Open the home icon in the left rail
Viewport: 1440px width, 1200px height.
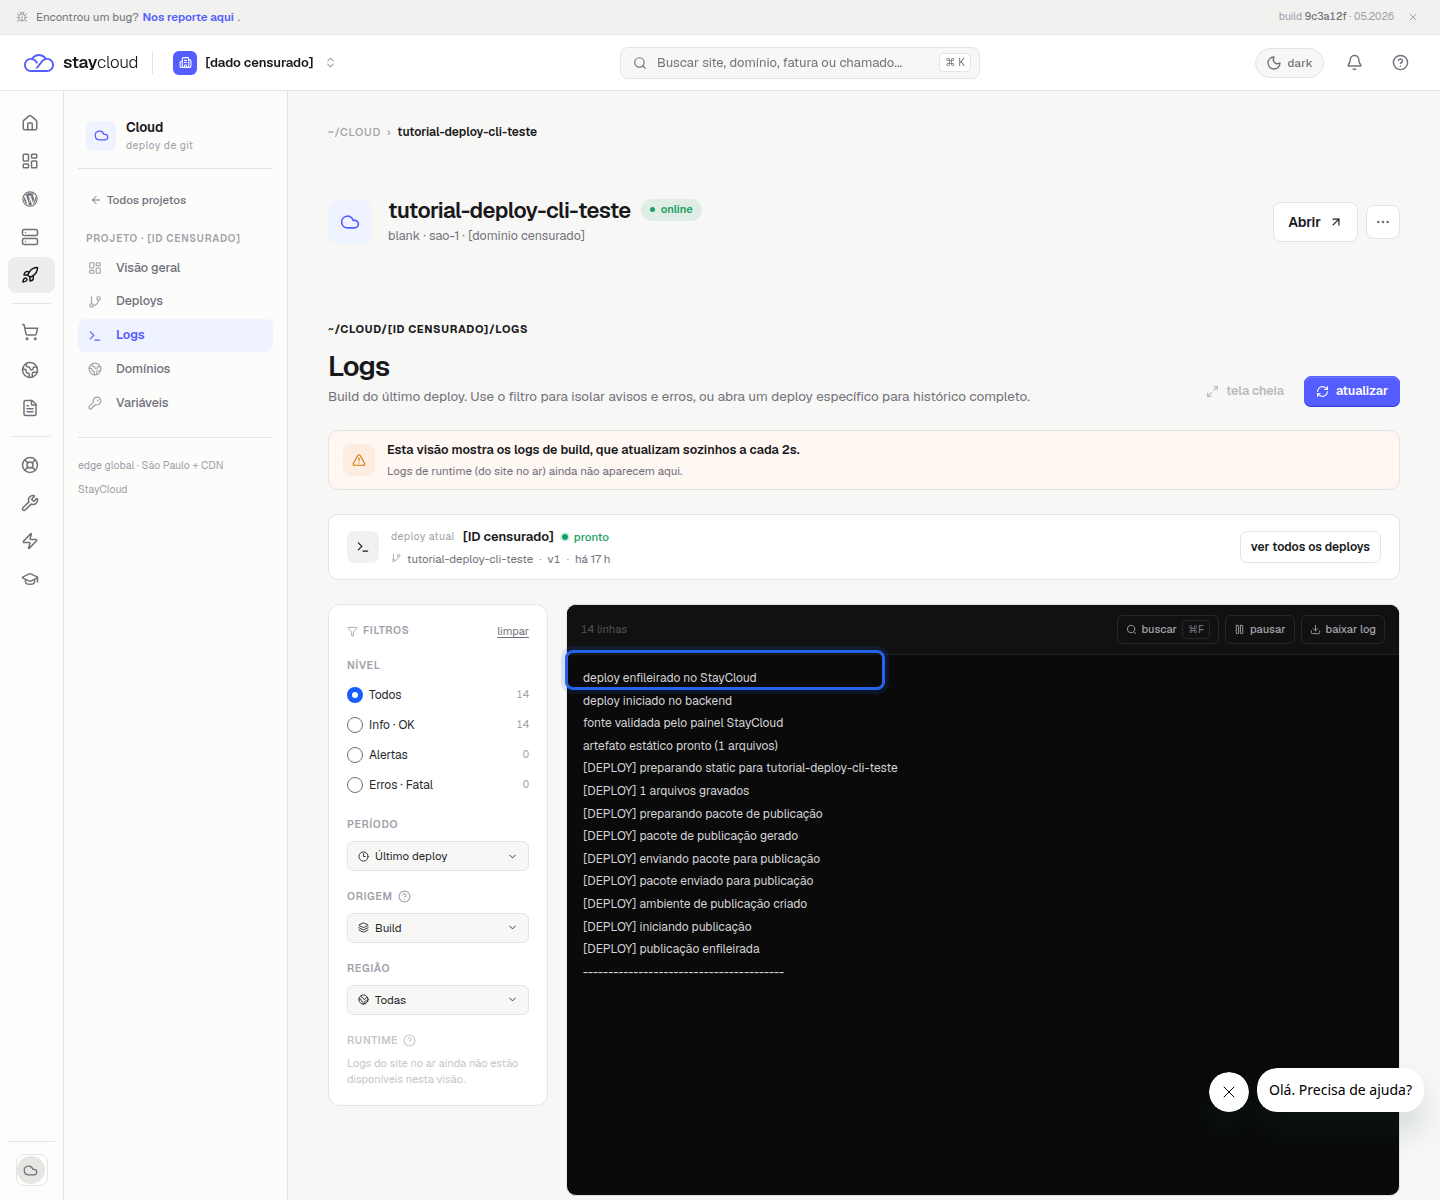click(x=30, y=123)
